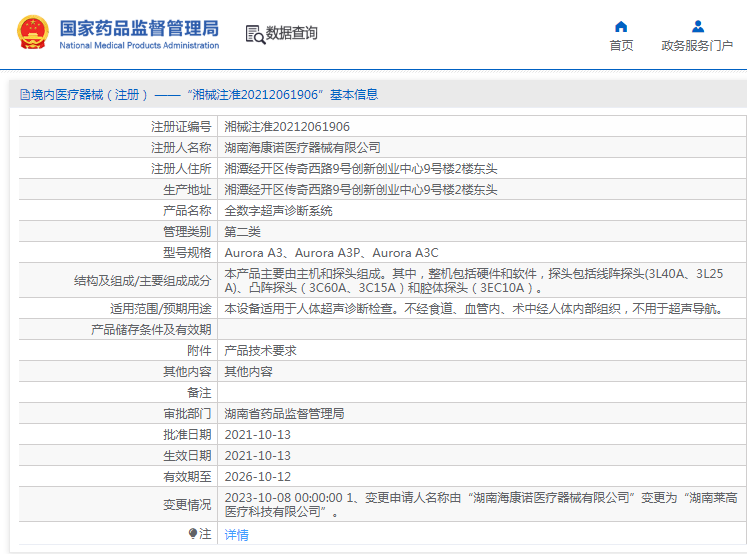Click the 管理类别 value 第二类
This screenshot has height=554, width=747.
point(242,232)
